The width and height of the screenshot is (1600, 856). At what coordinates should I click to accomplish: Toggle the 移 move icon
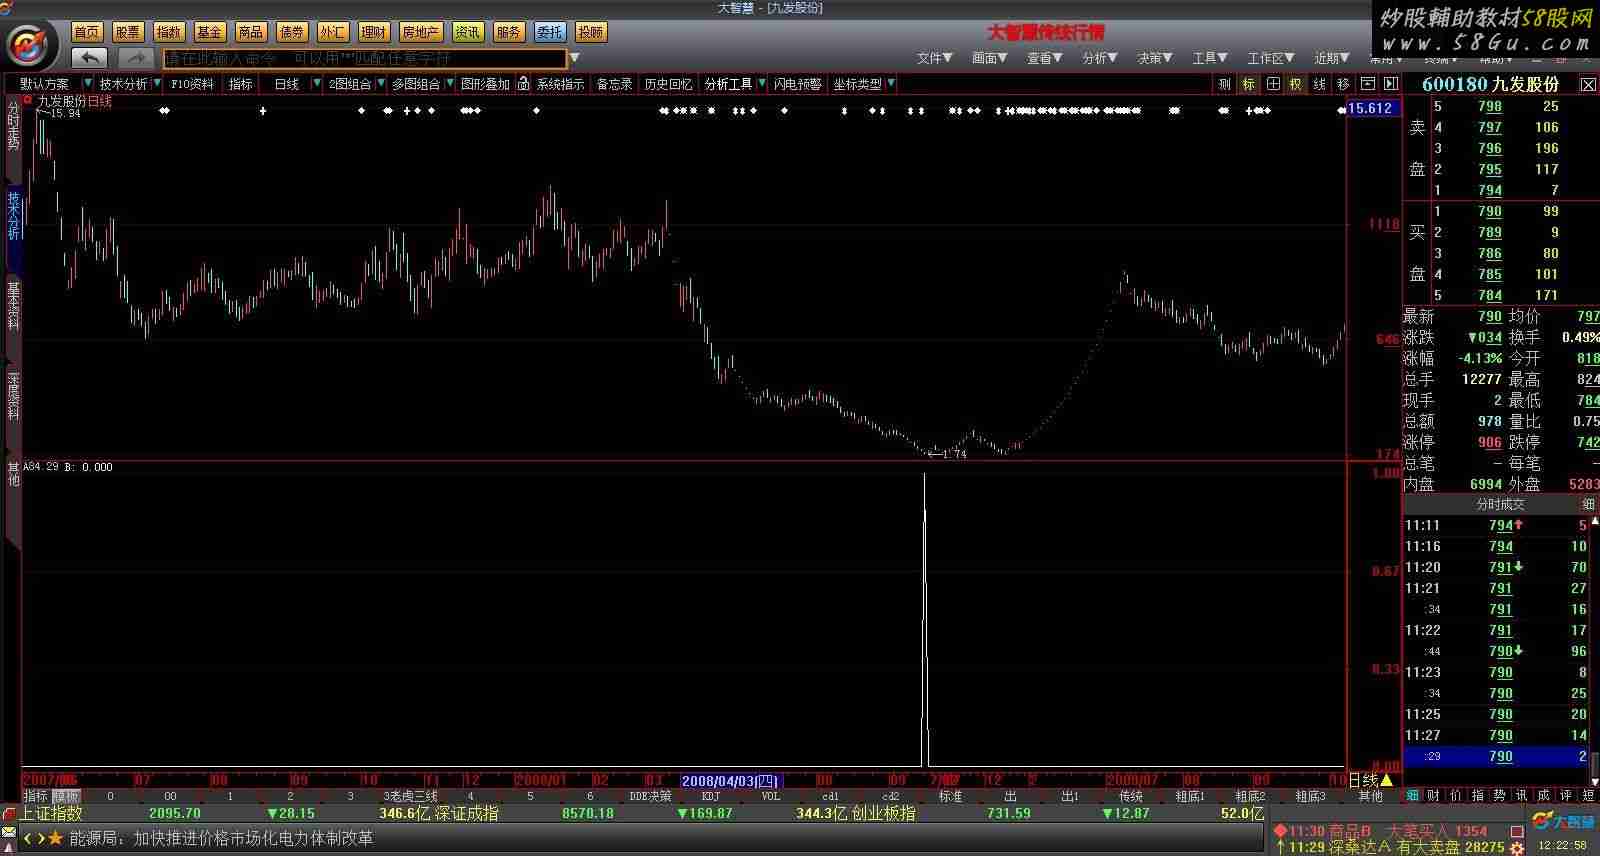(x=1343, y=84)
